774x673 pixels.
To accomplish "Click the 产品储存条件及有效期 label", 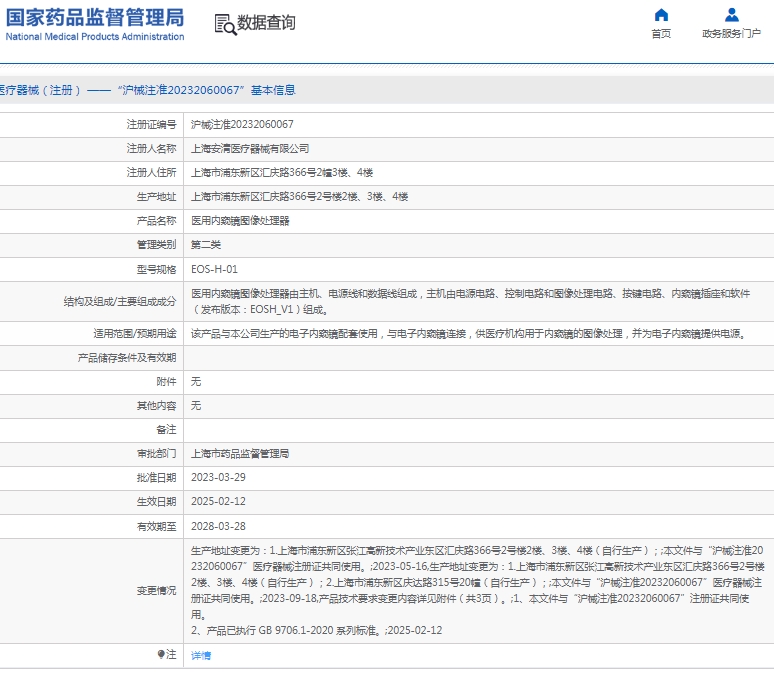I will point(127,357).
